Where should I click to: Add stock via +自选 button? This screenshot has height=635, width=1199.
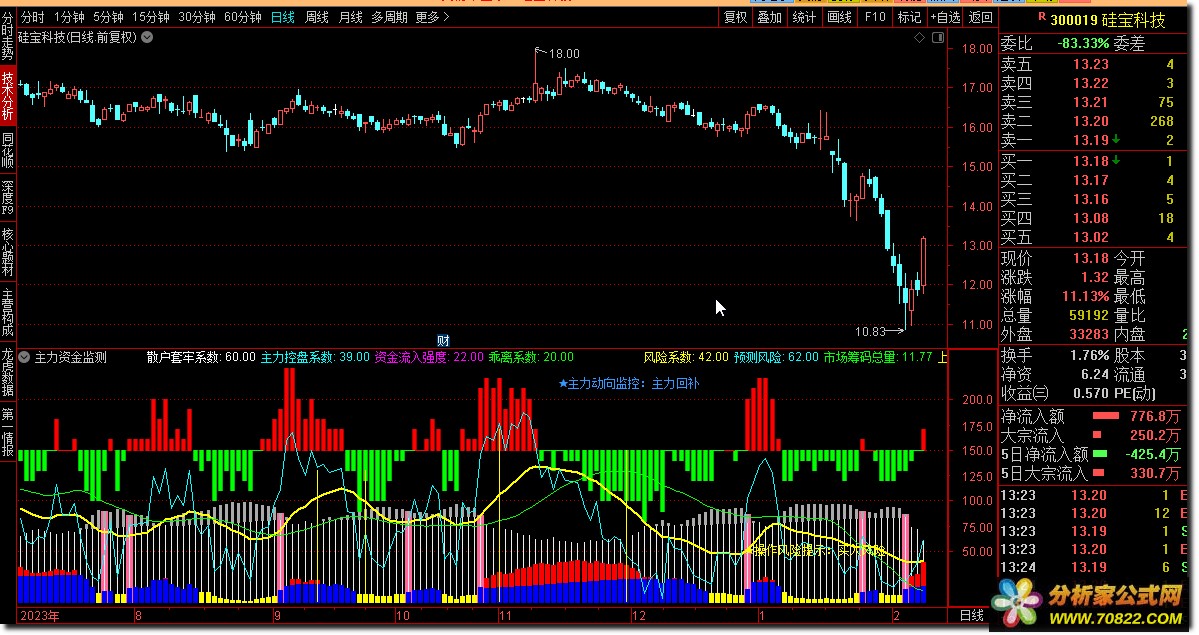[x=945, y=17]
